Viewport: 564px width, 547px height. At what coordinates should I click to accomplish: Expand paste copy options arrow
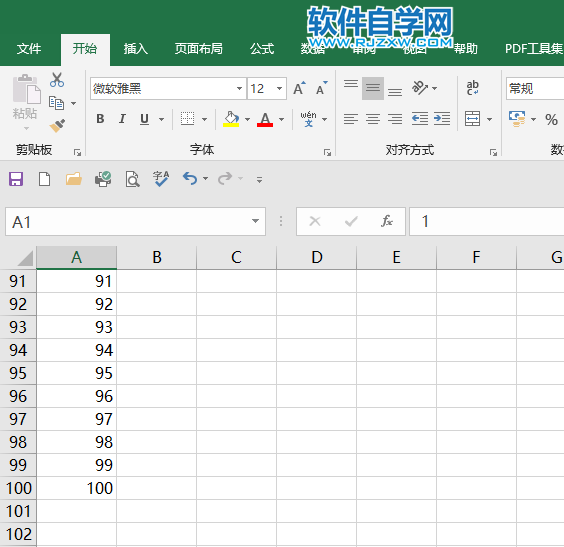tap(73, 104)
